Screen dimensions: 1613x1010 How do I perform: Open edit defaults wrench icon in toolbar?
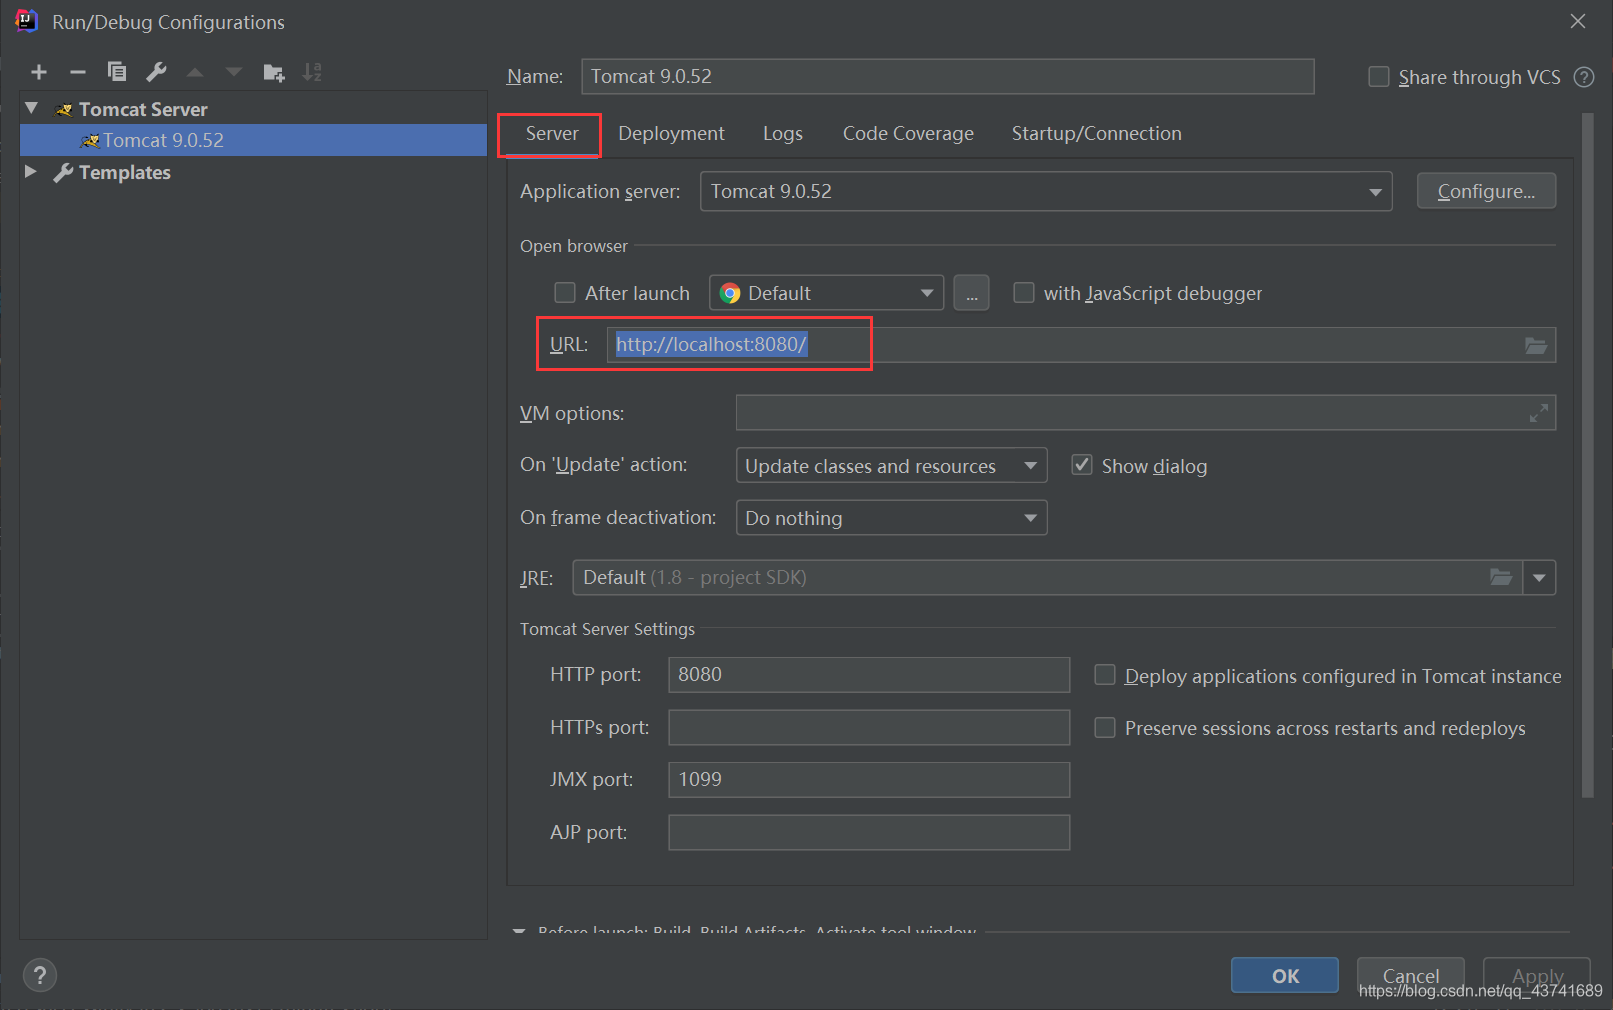pyautogui.click(x=156, y=72)
